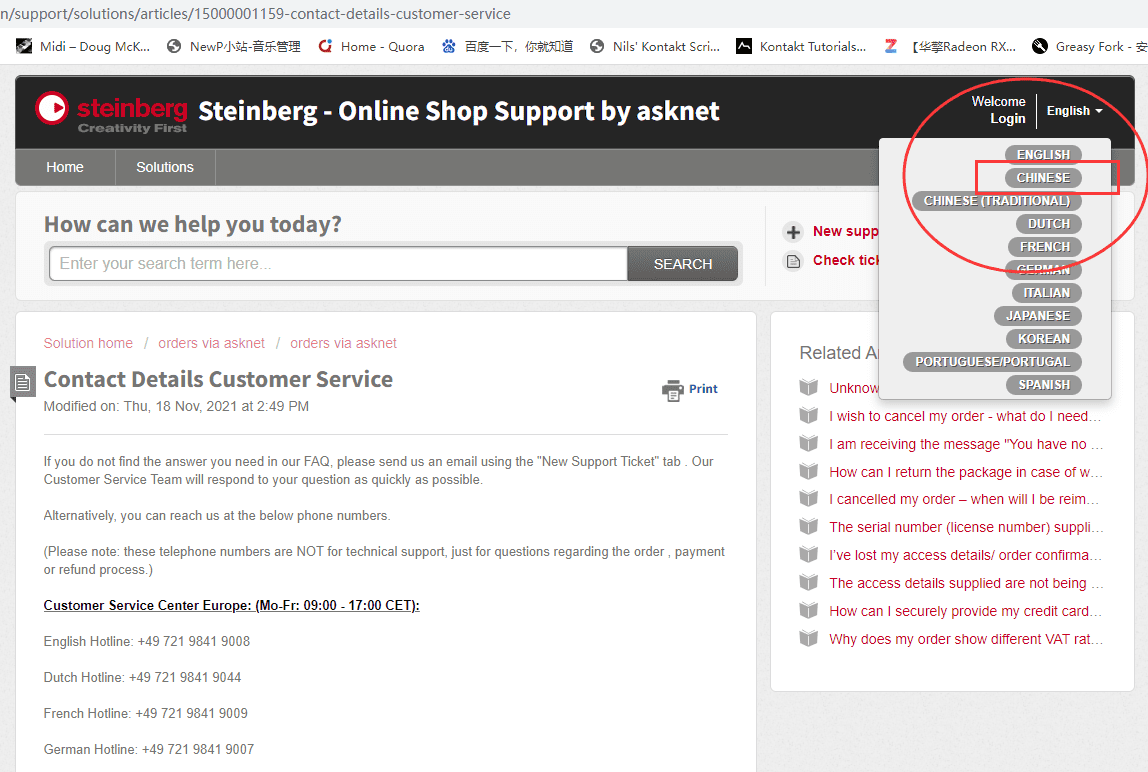Open 'How can I return the package' article
The height and width of the screenshot is (772, 1148).
(x=966, y=472)
